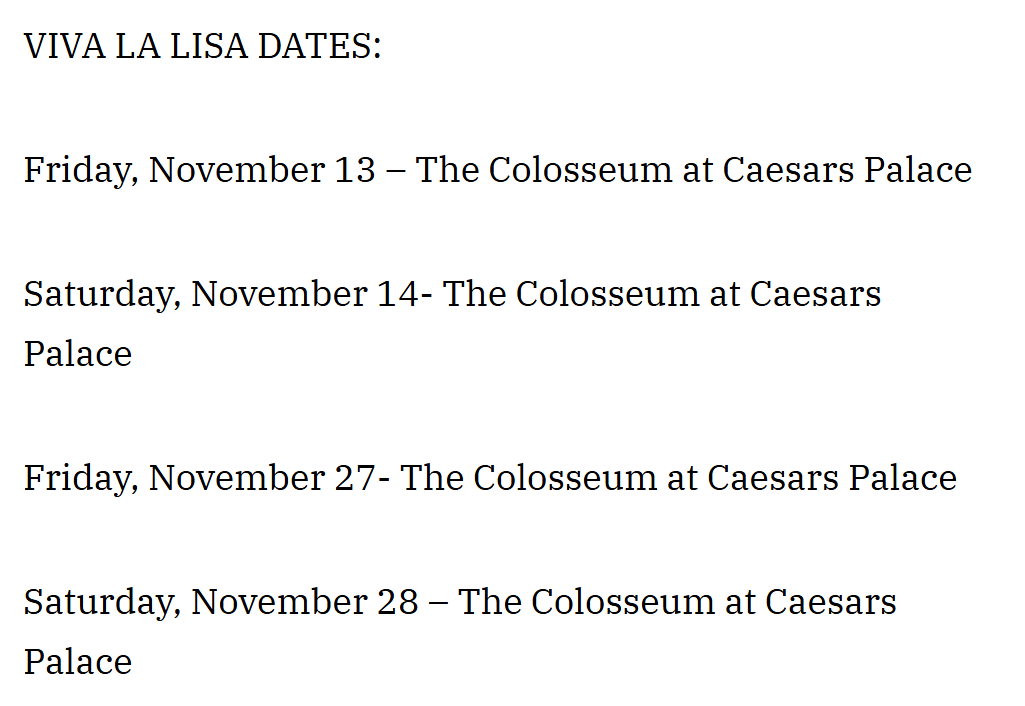Viewport: 1025px width, 706px height.
Task: Click Colosseum in the November 14 line
Action: click(x=608, y=294)
